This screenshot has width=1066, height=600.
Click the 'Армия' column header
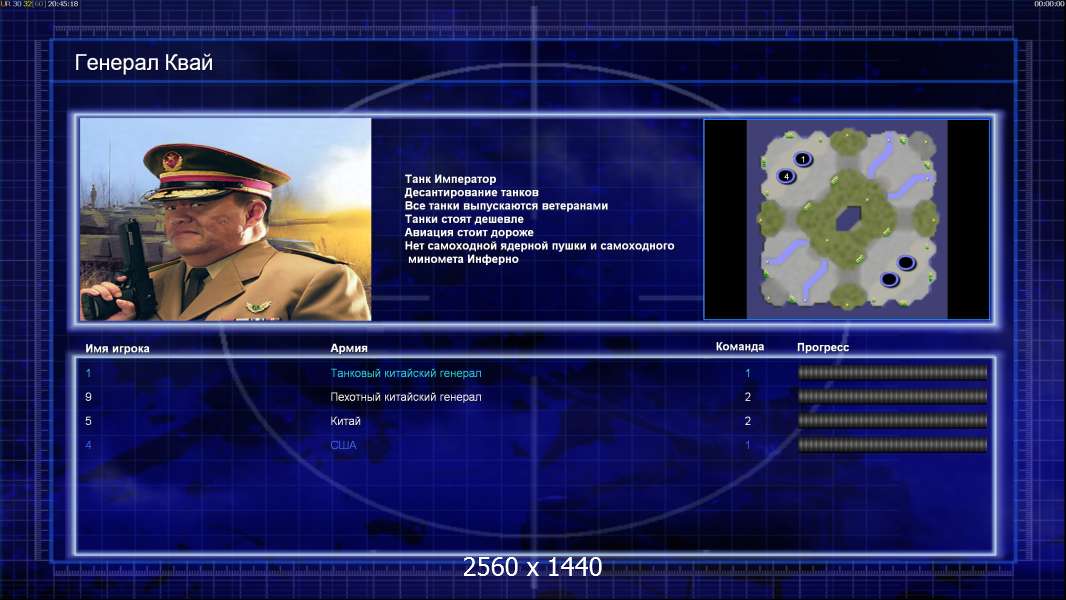point(349,348)
